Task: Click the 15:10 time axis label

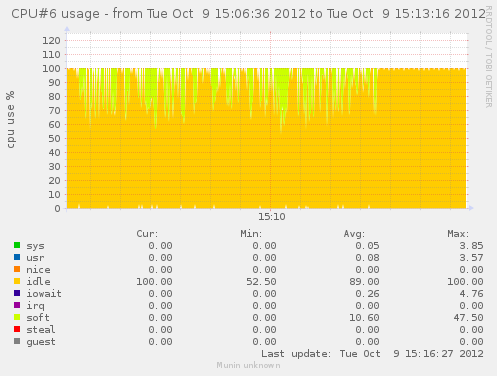Action: pos(272,217)
